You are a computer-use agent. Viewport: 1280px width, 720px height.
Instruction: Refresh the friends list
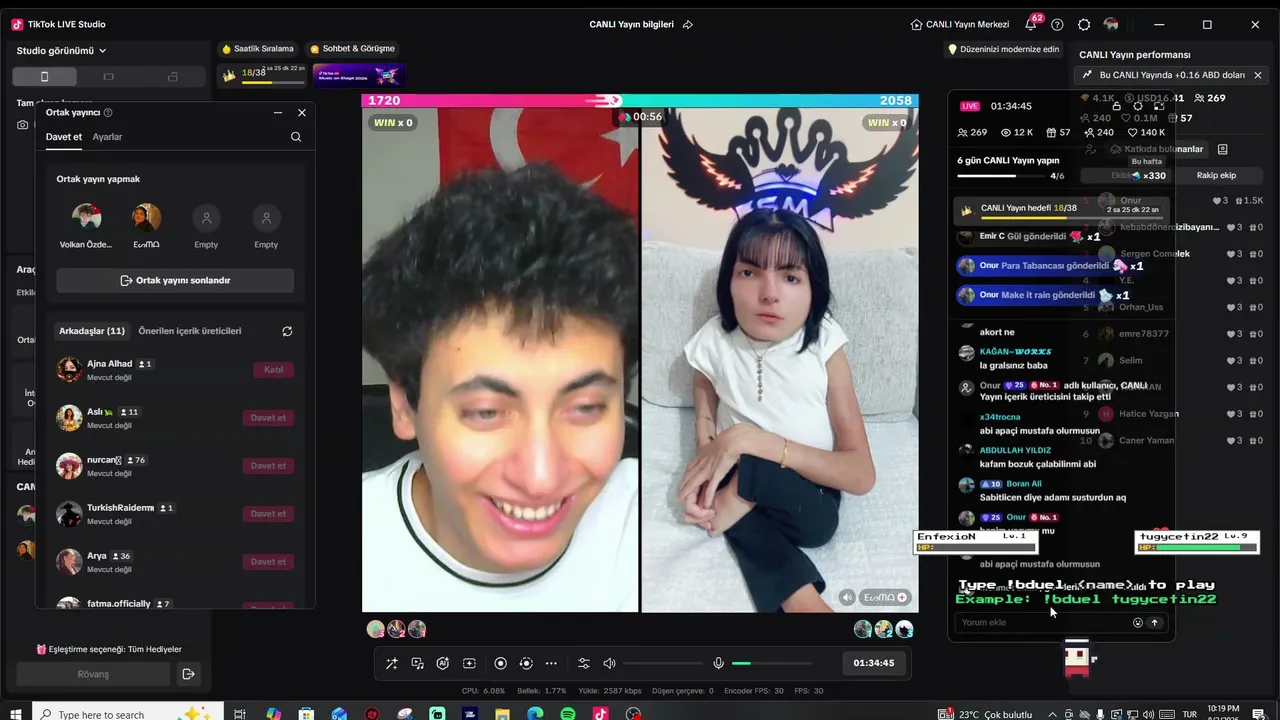click(x=287, y=331)
